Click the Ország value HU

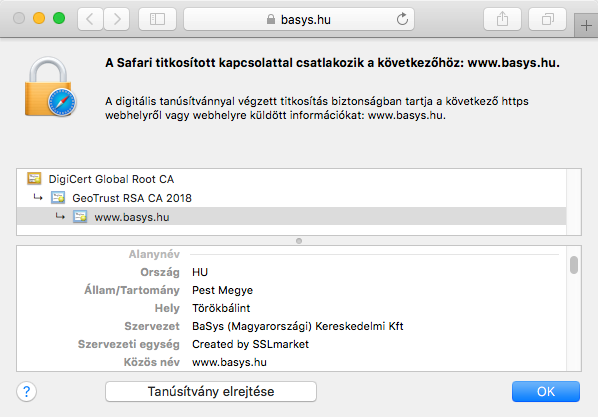(200, 272)
